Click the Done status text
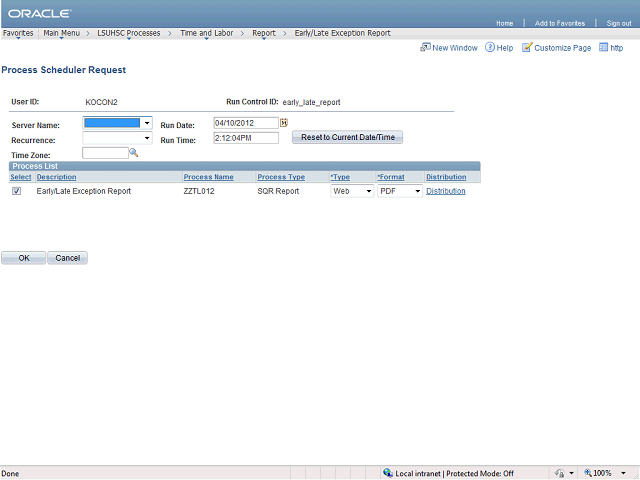 tap(10, 473)
